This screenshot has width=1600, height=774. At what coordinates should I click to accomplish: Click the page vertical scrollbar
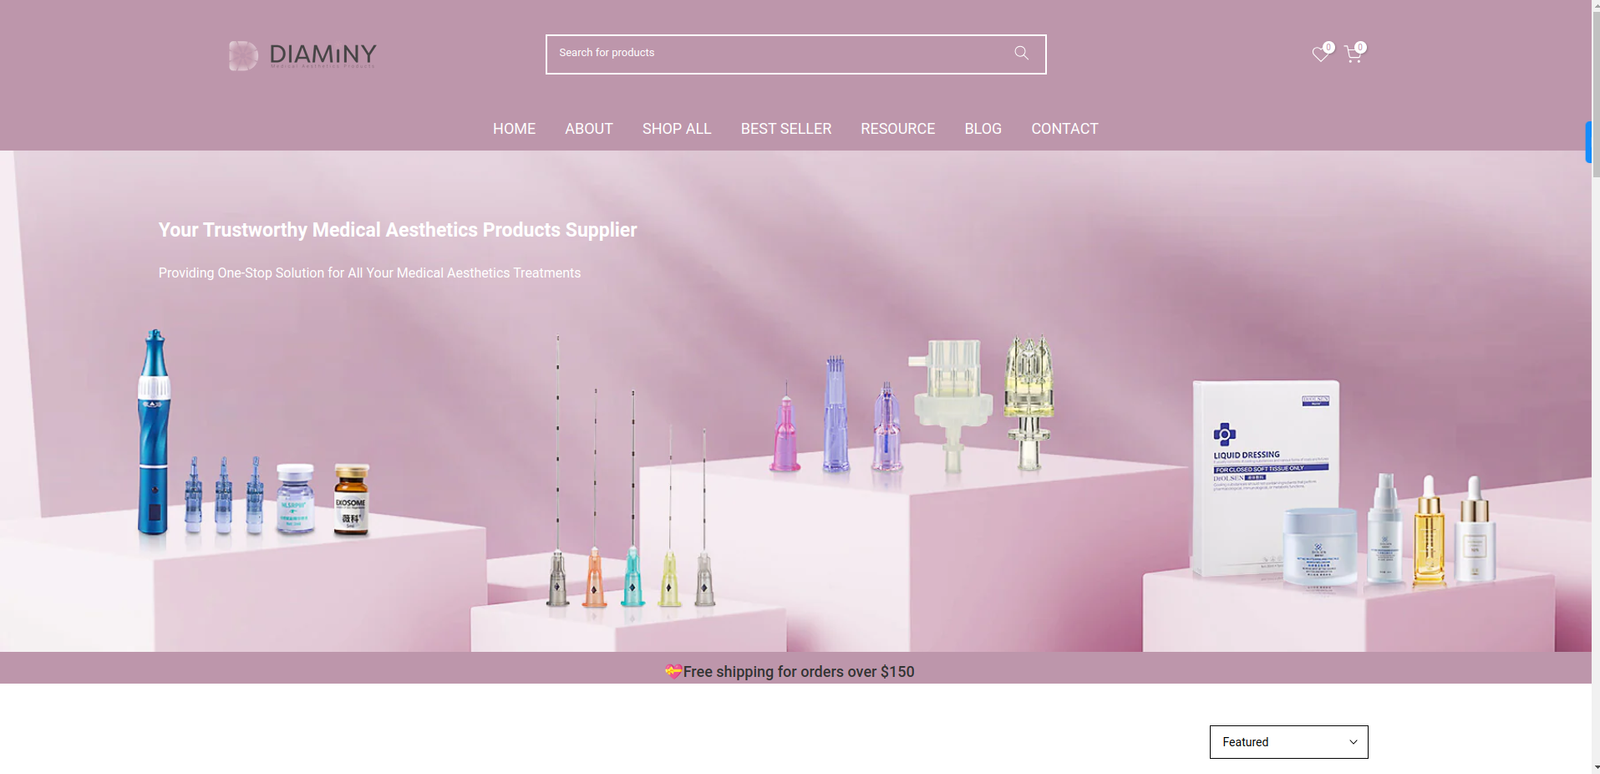[1595, 400]
